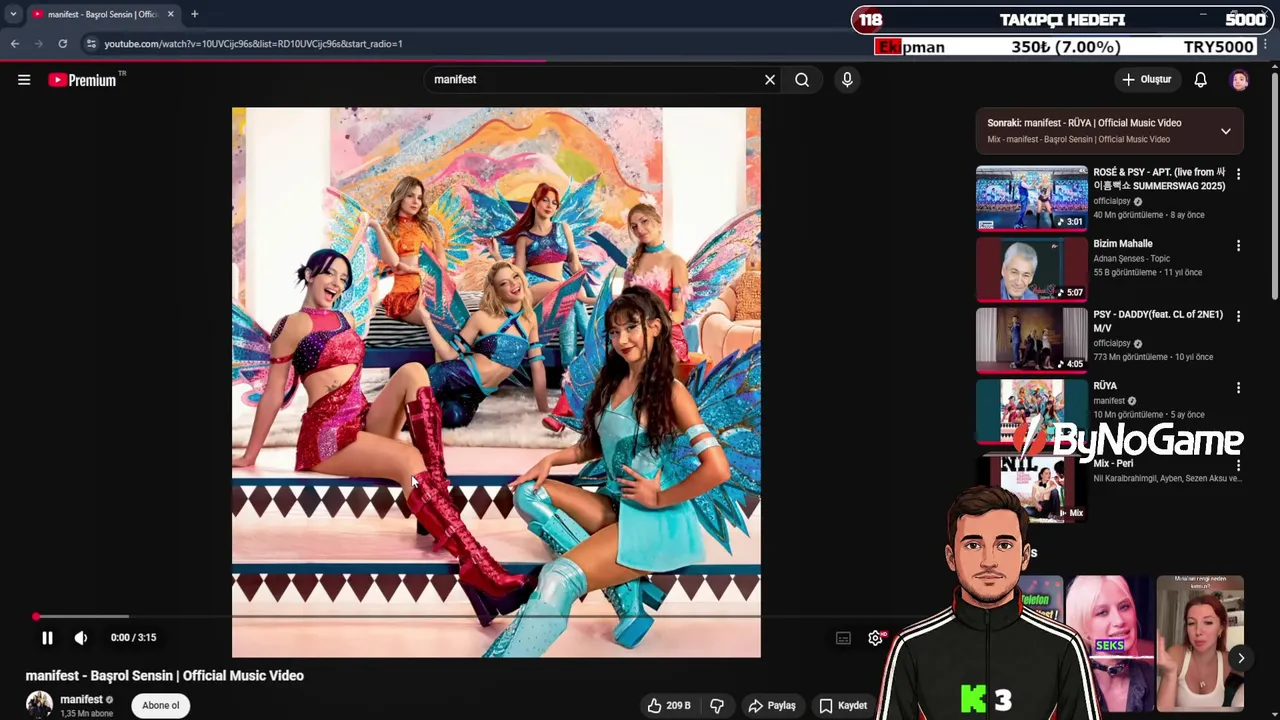Start voice search with microphone icon
This screenshot has height=720, width=1280.
pos(847,80)
